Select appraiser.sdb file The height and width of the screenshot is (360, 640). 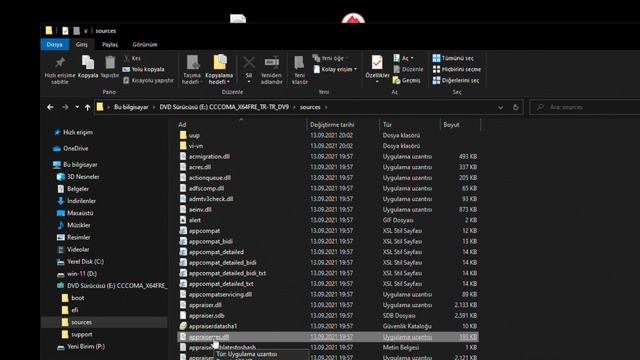tap(202, 316)
